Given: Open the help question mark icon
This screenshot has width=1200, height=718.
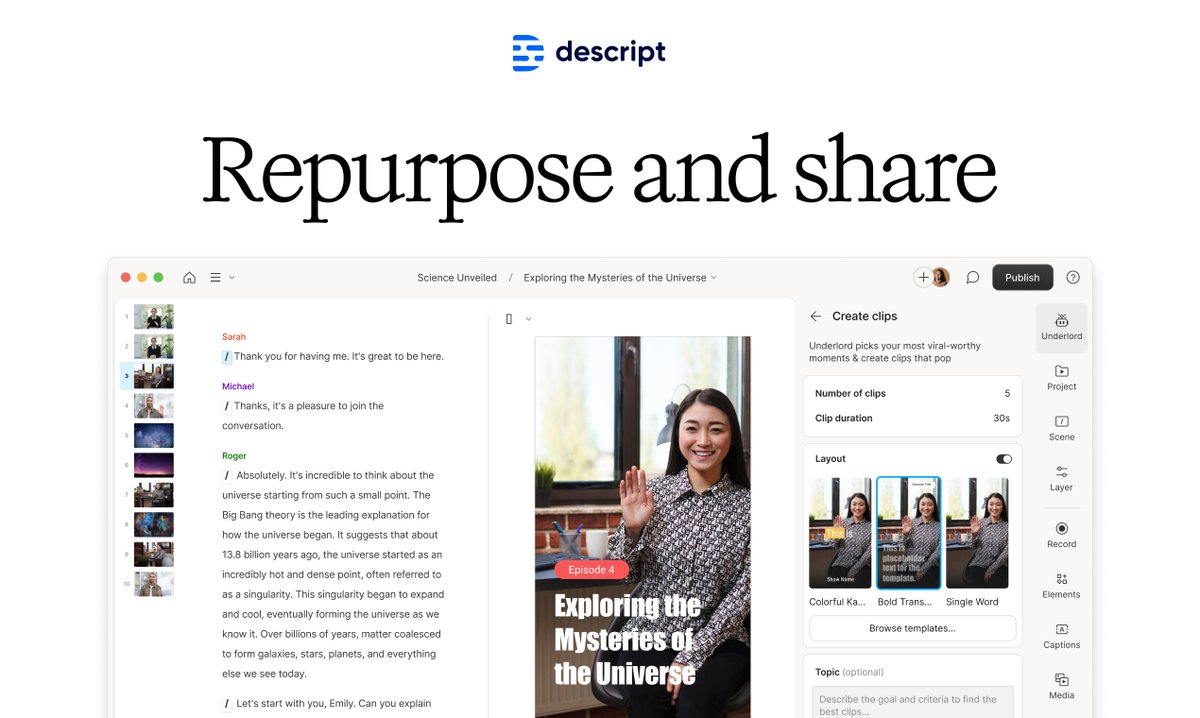Looking at the screenshot, I should point(1073,277).
